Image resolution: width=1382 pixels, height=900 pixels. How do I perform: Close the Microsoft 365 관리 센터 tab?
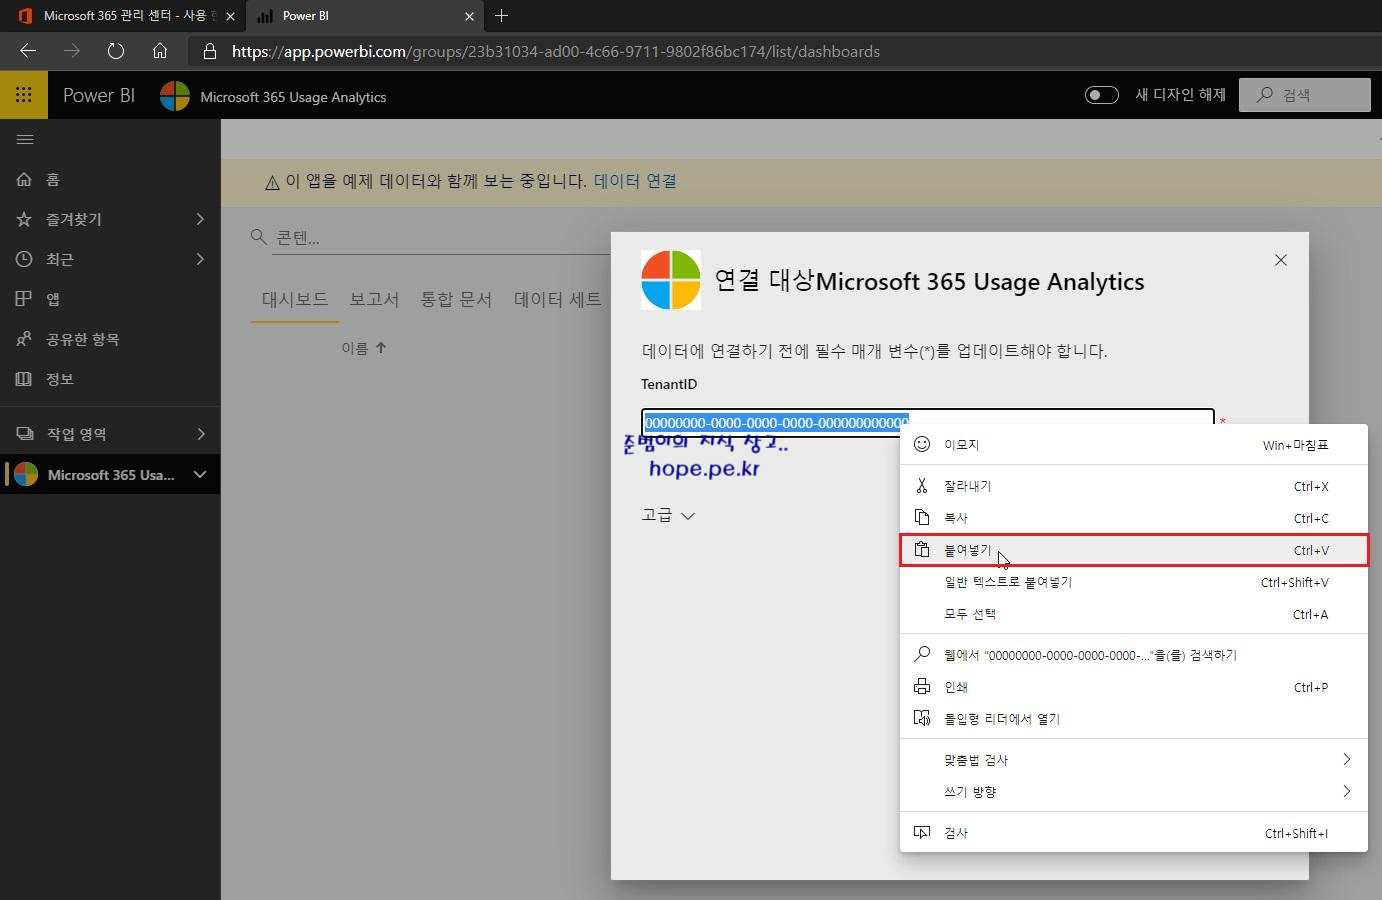[x=231, y=16]
